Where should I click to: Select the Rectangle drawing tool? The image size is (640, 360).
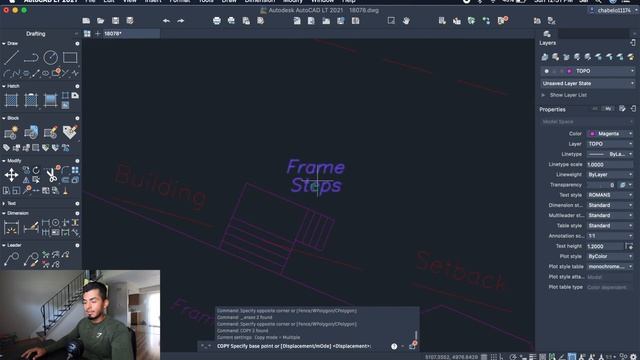[70, 58]
